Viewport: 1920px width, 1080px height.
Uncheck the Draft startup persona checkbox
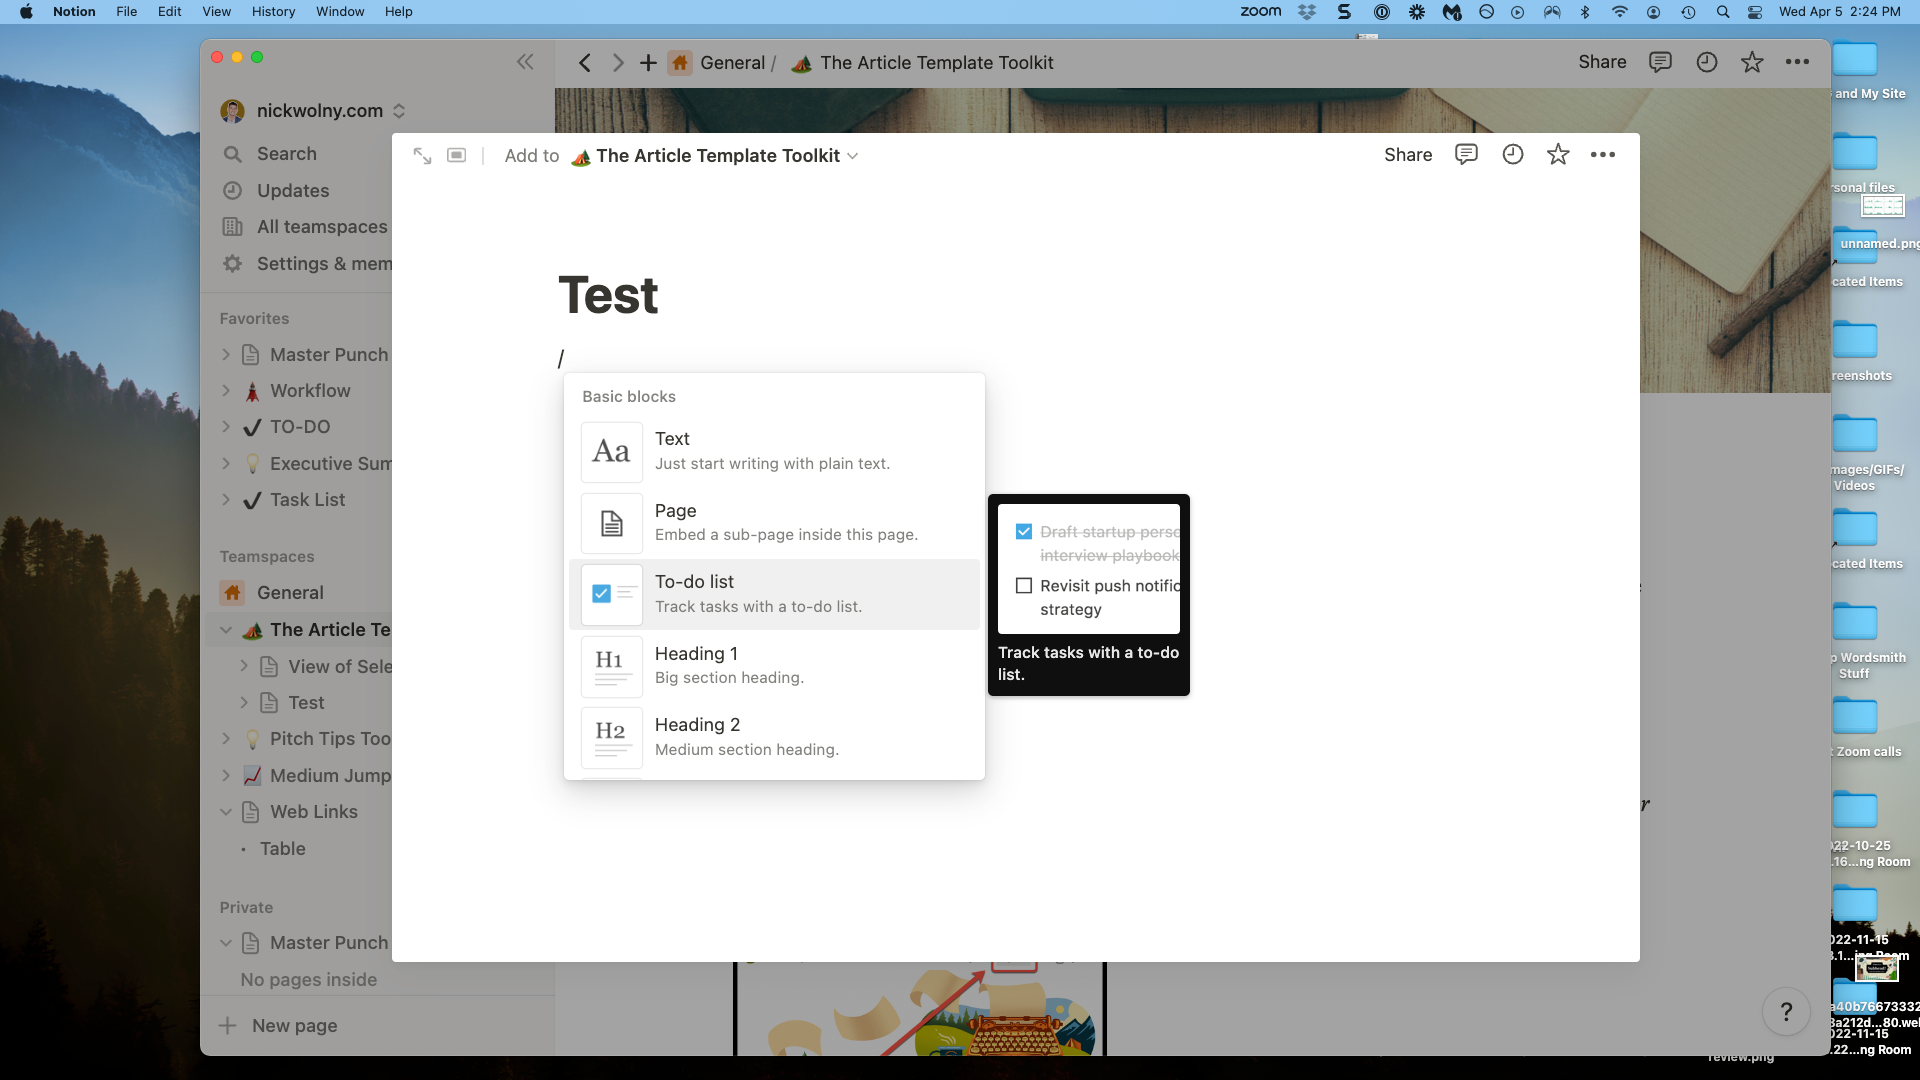point(1024,532)
